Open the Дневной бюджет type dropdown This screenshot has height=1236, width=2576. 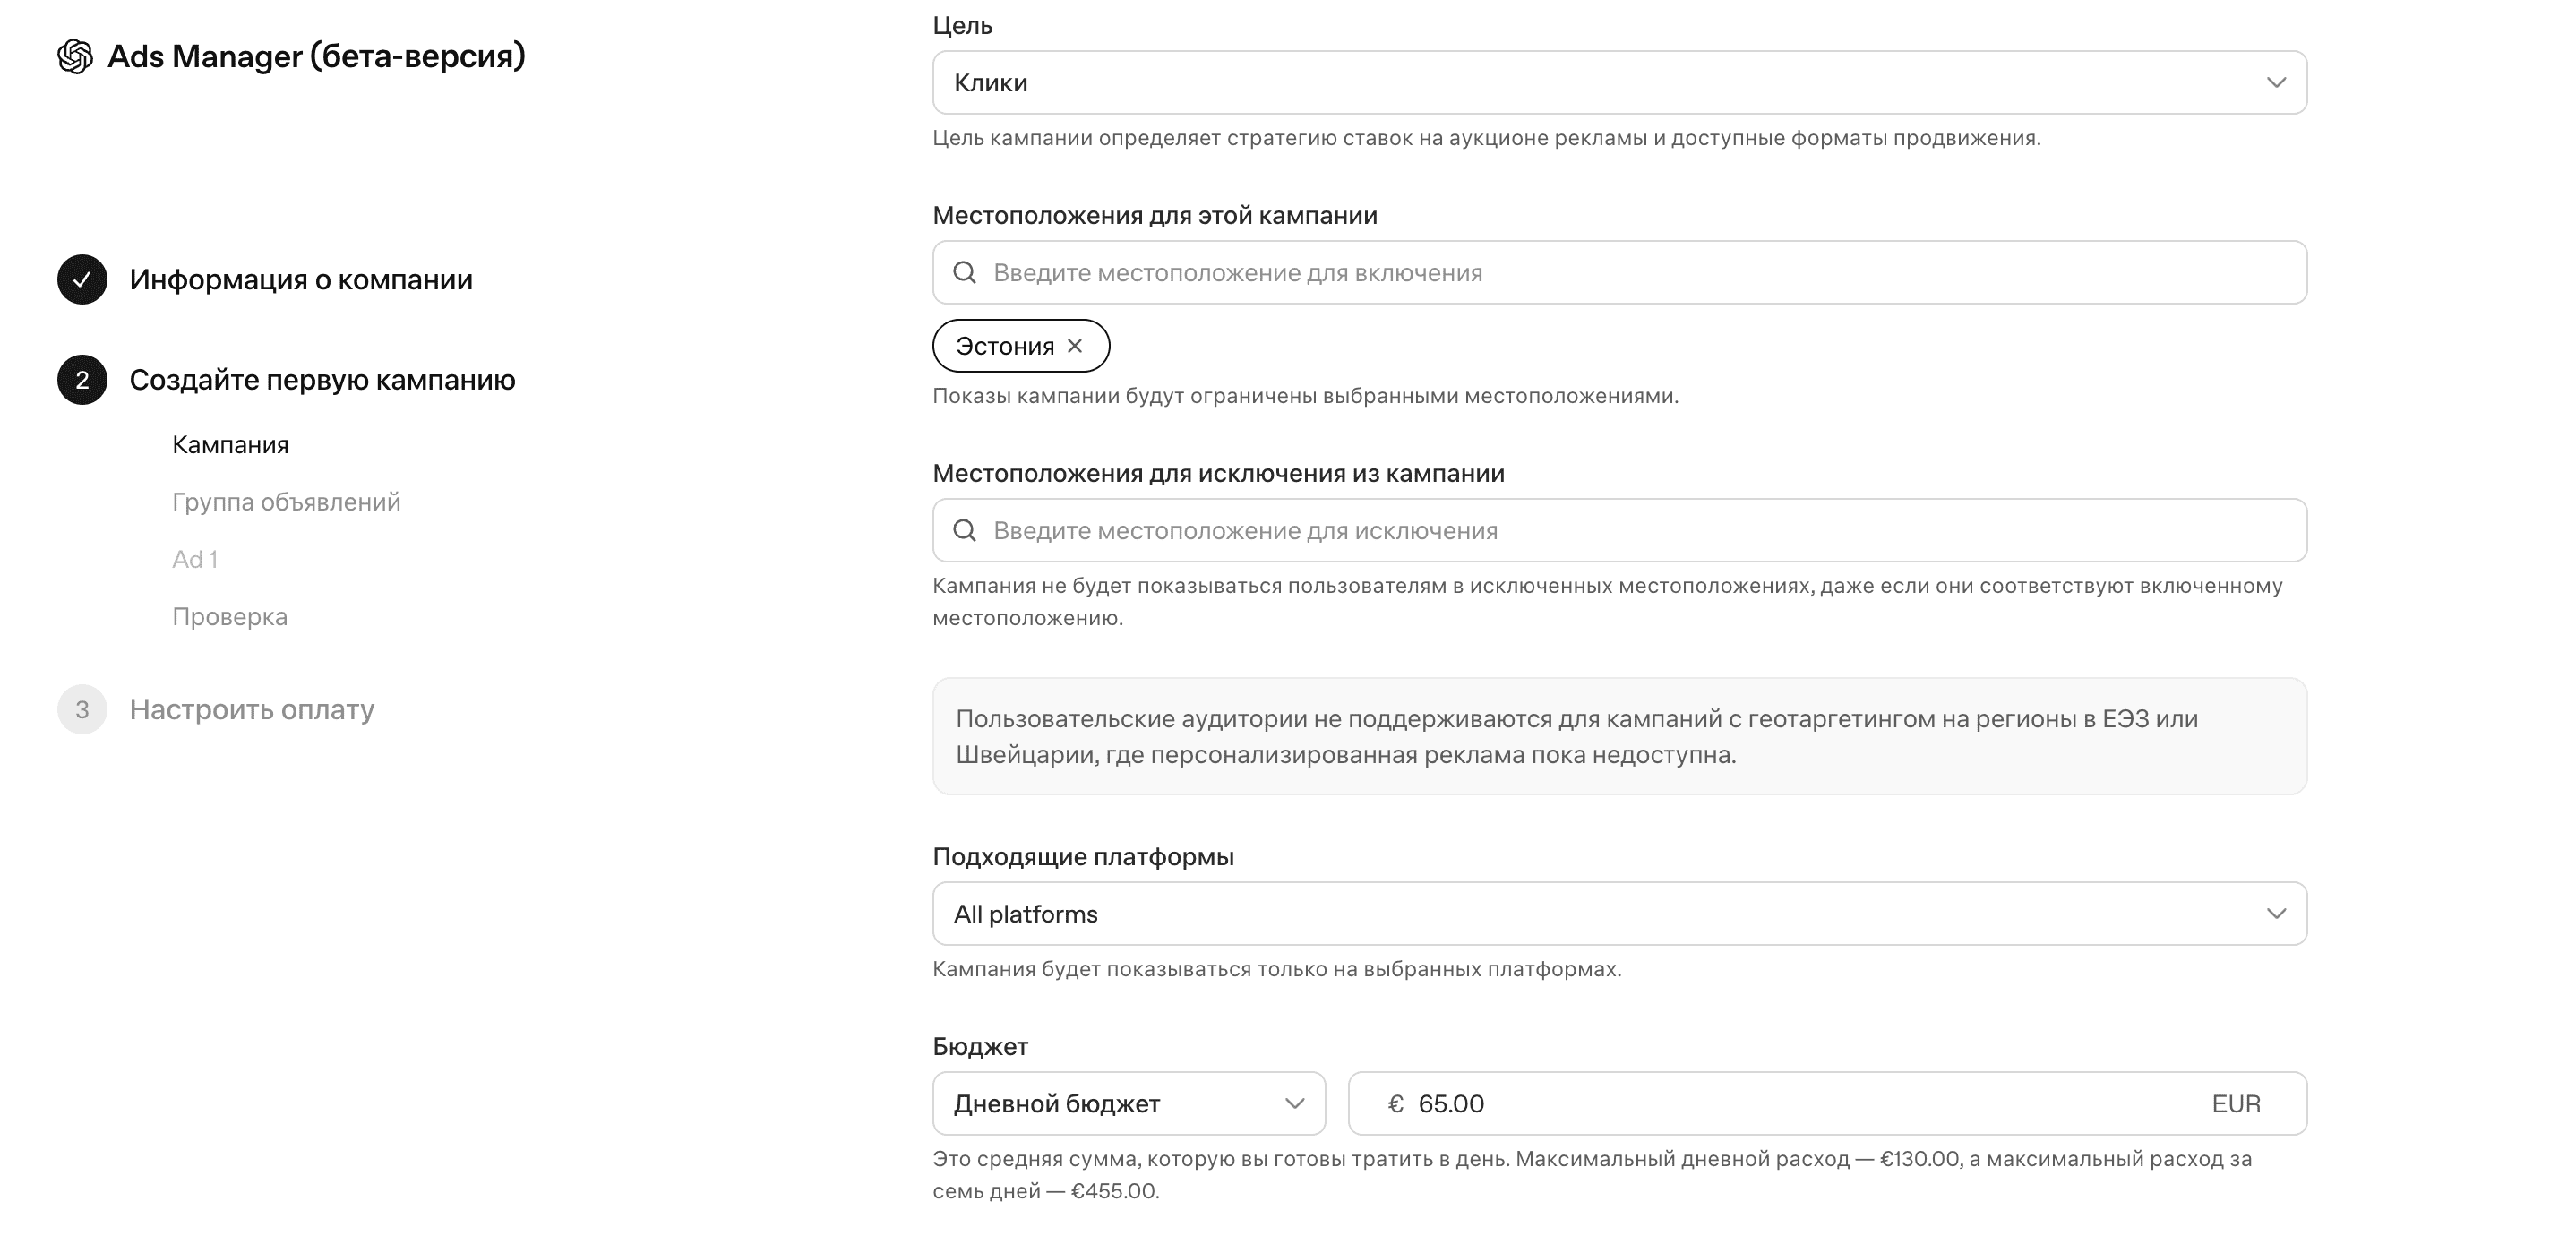(1129, 1104)
